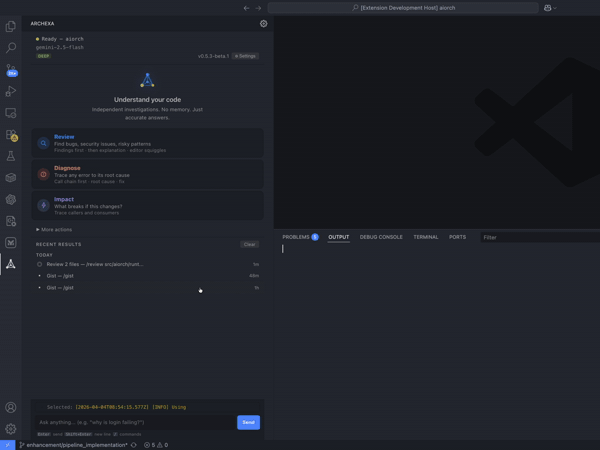Screen dimensions: 600x450
Task: Open the ChatGPT-style knot icon view
Action: pos(11,199)
